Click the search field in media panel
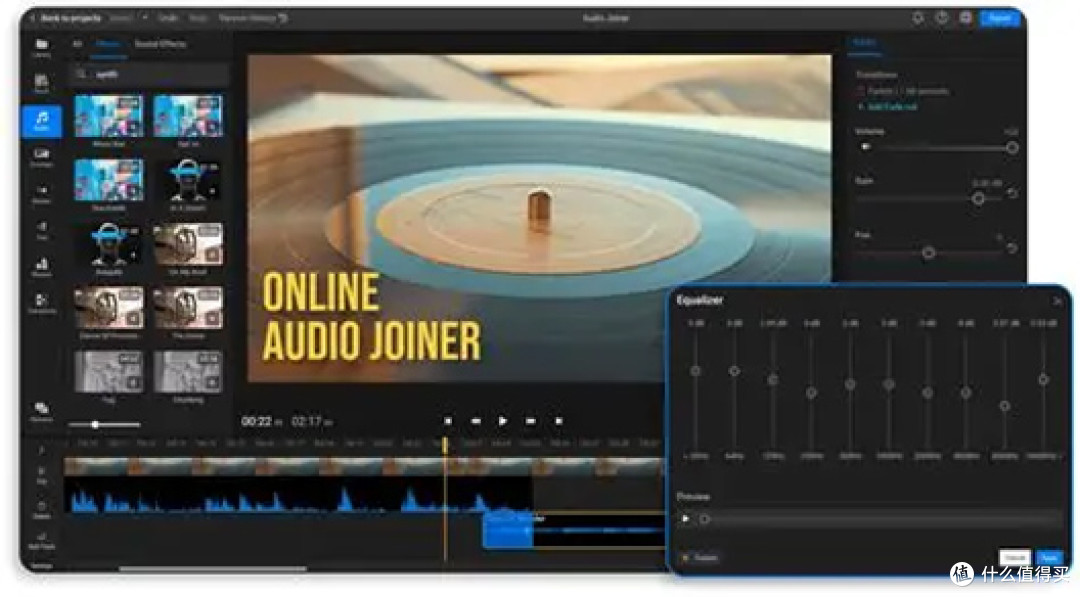The height and width of the screenshot is (597, 1080). 149,74
